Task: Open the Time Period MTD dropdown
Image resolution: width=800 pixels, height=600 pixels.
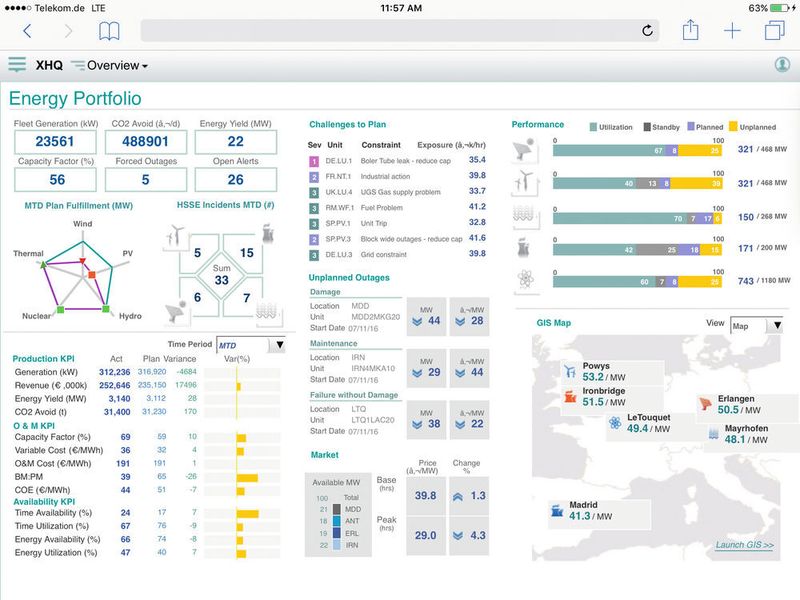Action: pos(251,345)
